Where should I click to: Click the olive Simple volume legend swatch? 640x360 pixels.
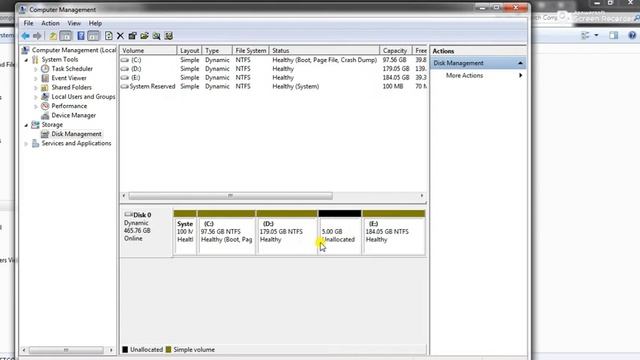168,350
